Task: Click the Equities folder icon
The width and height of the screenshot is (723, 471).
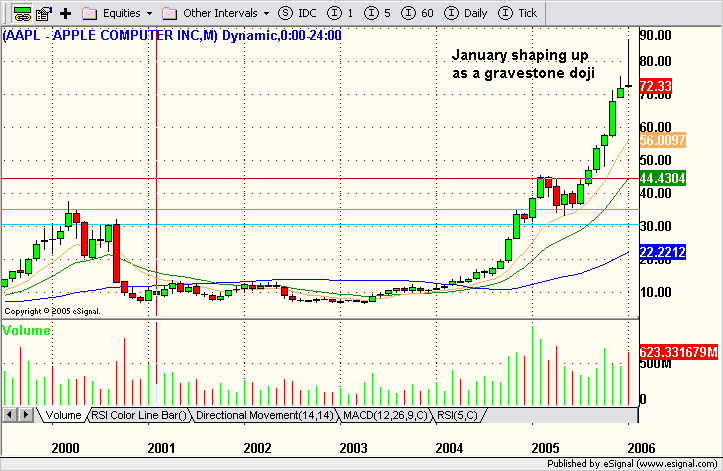Action: pos(89,14)
